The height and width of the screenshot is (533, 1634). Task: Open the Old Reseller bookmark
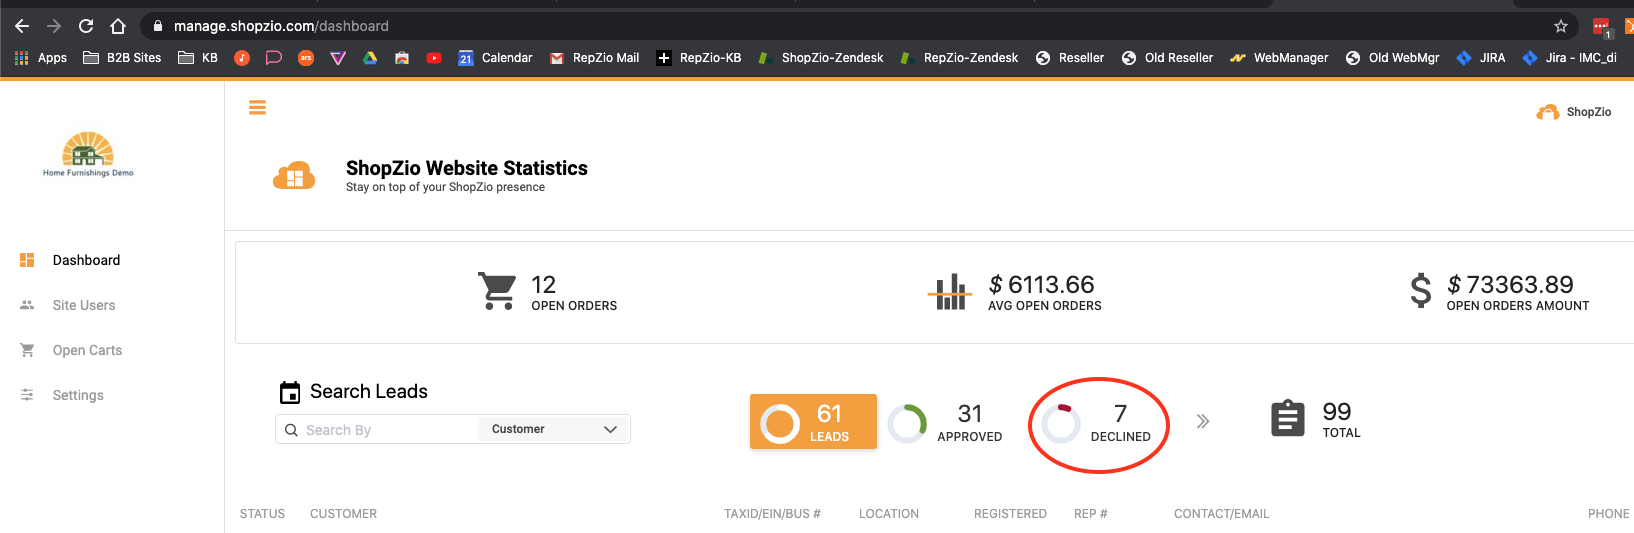tap(1167, 58)
